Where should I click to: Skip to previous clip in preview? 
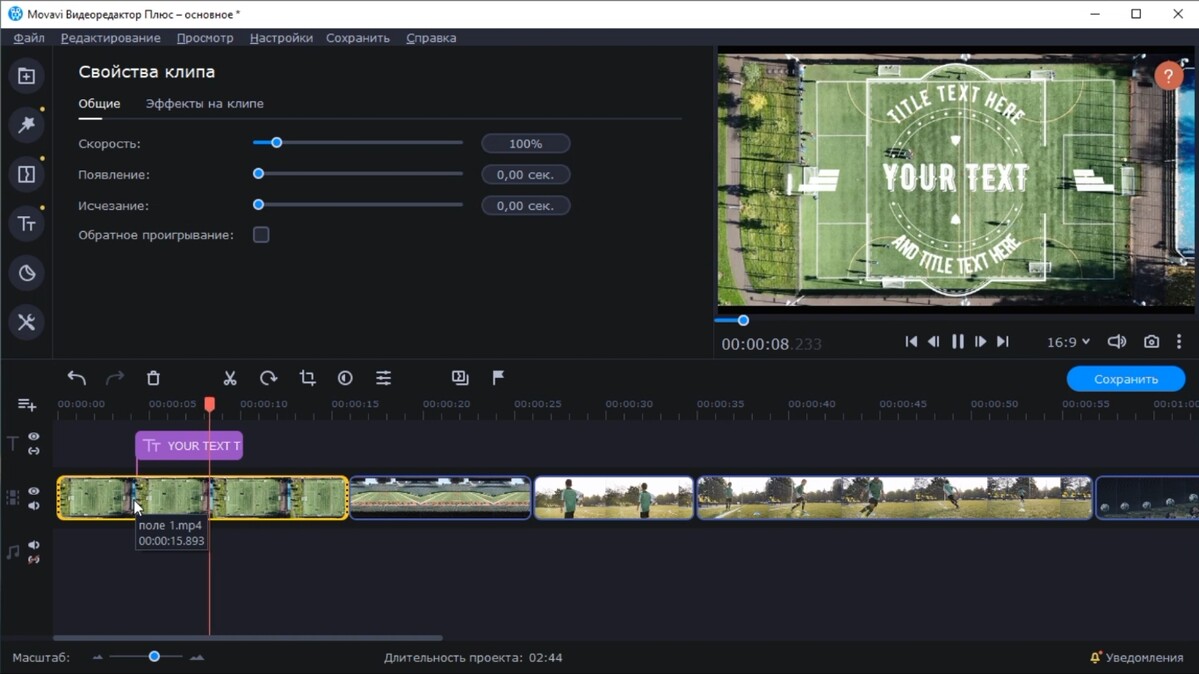(911, 342)
